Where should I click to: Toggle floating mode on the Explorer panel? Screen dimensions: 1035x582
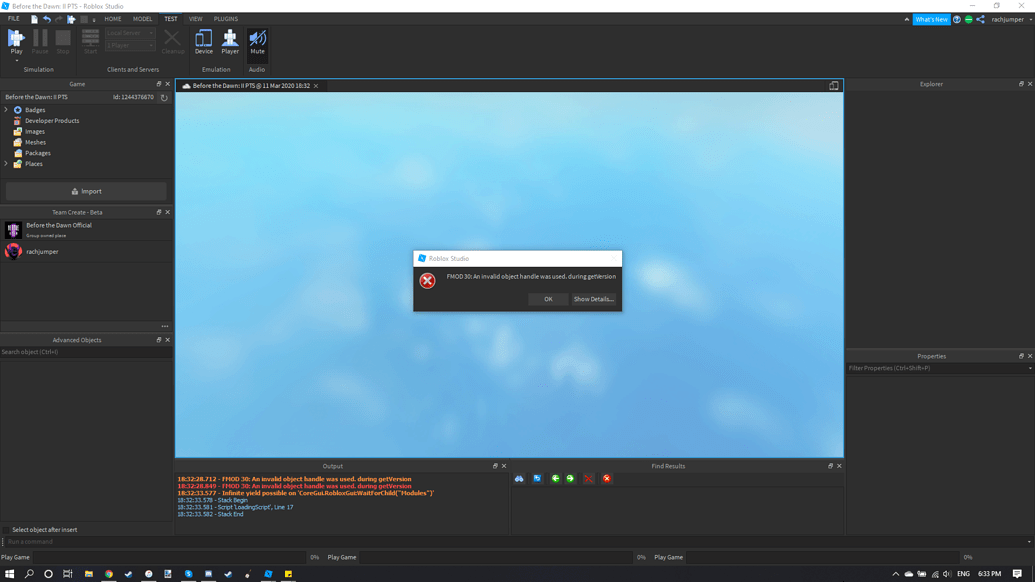click(x=1021, y=84)
